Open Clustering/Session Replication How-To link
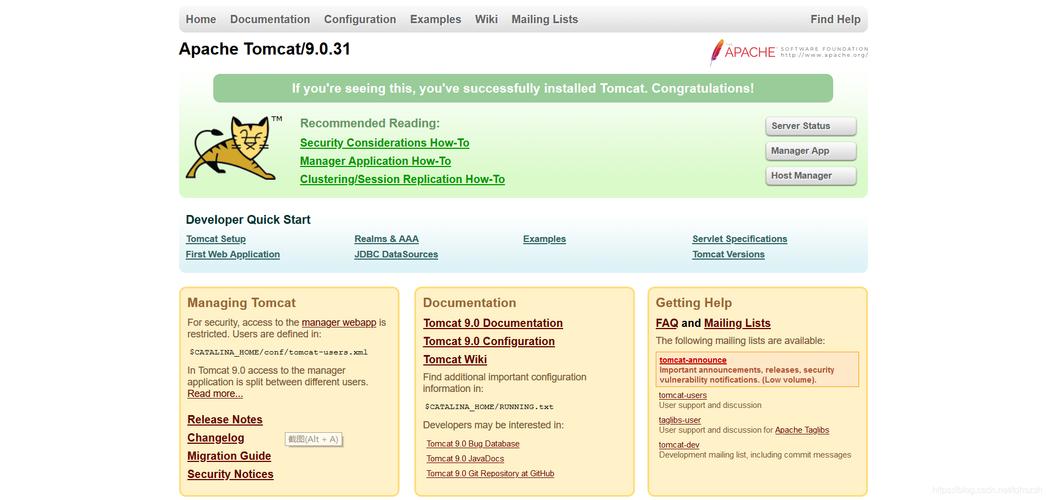 point(402,179)
